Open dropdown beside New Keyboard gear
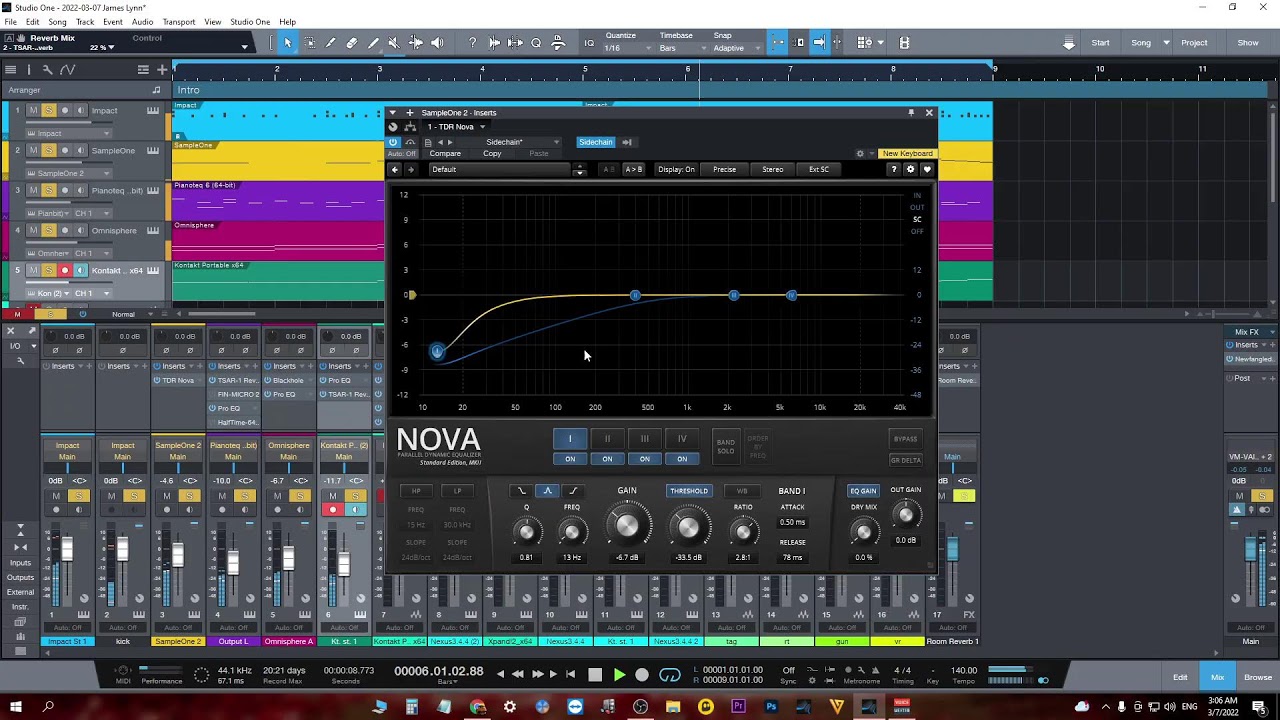 [x=871, y=154]
